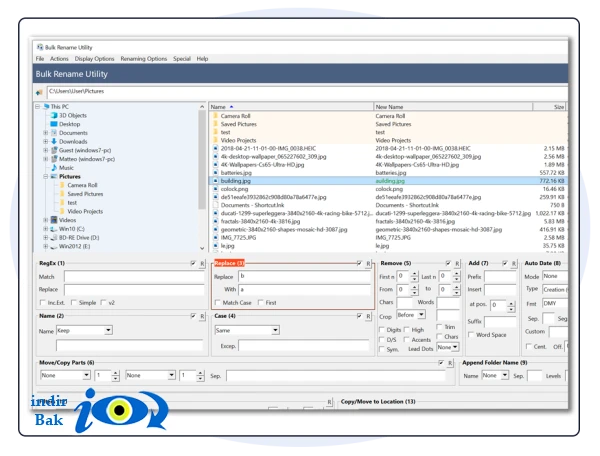The image size is (600, 456).
Task: Click the Prefix field in Add (7)
Action: [500, 276]
